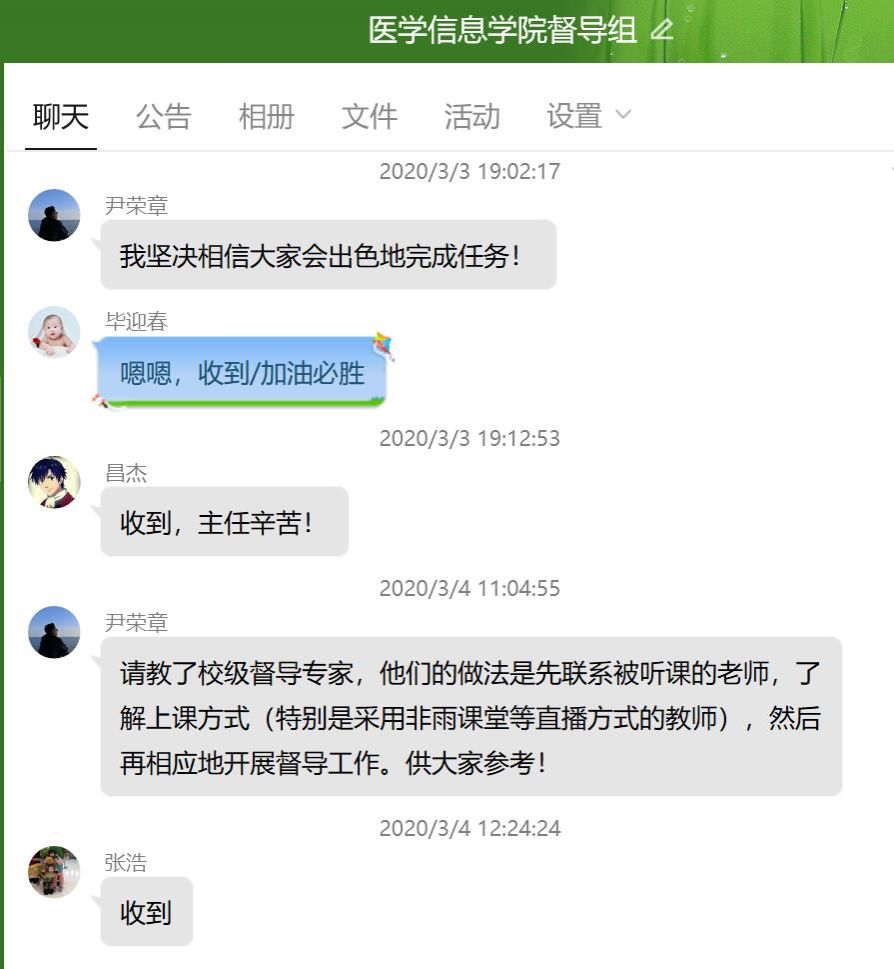Open the 文件 tab

pyautogui.click(x=369, y=116)
